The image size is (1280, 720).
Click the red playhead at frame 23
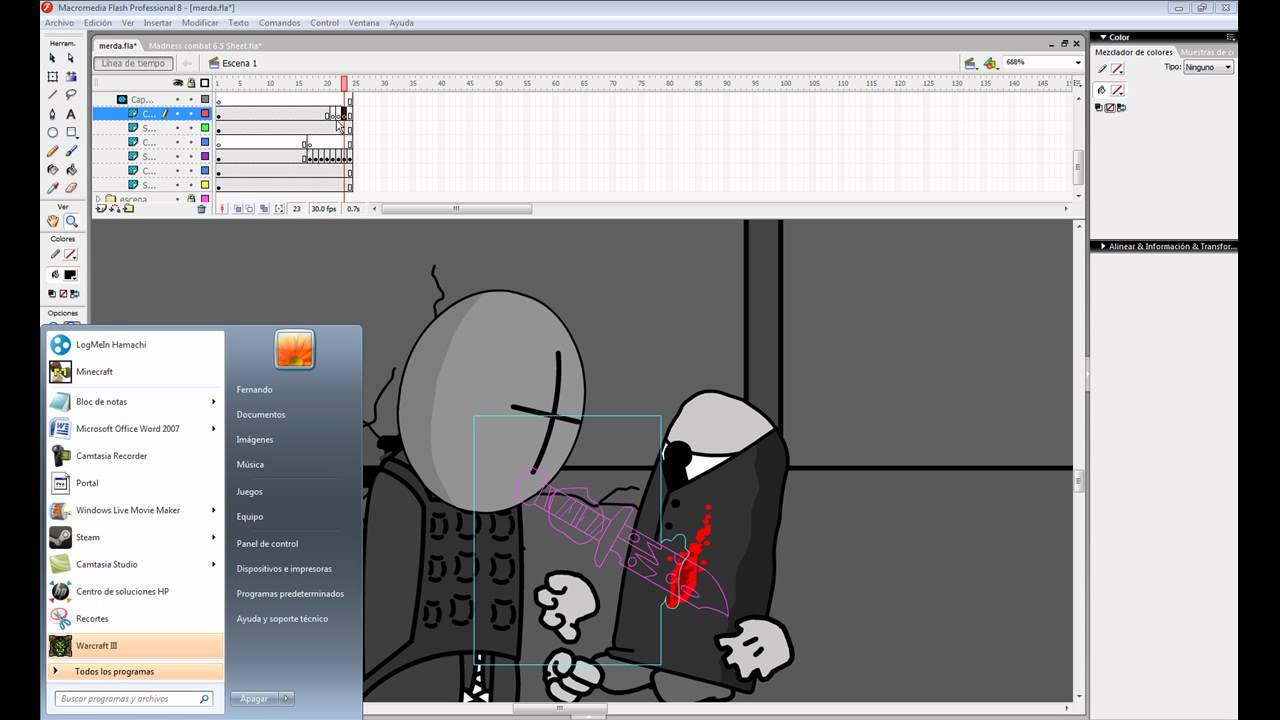pos(344,83)
